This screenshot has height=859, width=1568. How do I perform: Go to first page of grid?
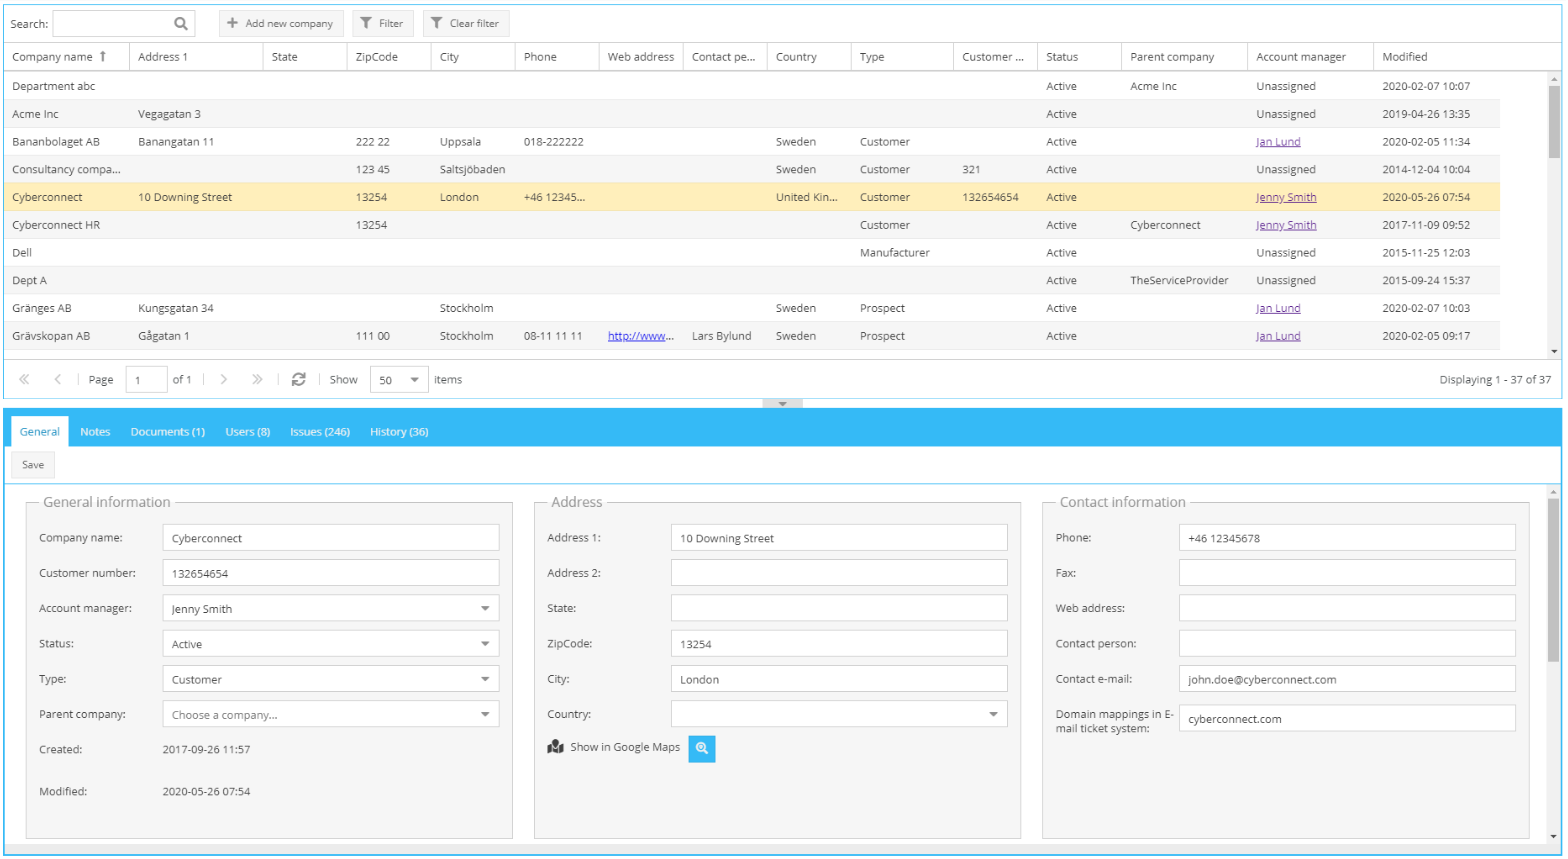pos(24,379)
